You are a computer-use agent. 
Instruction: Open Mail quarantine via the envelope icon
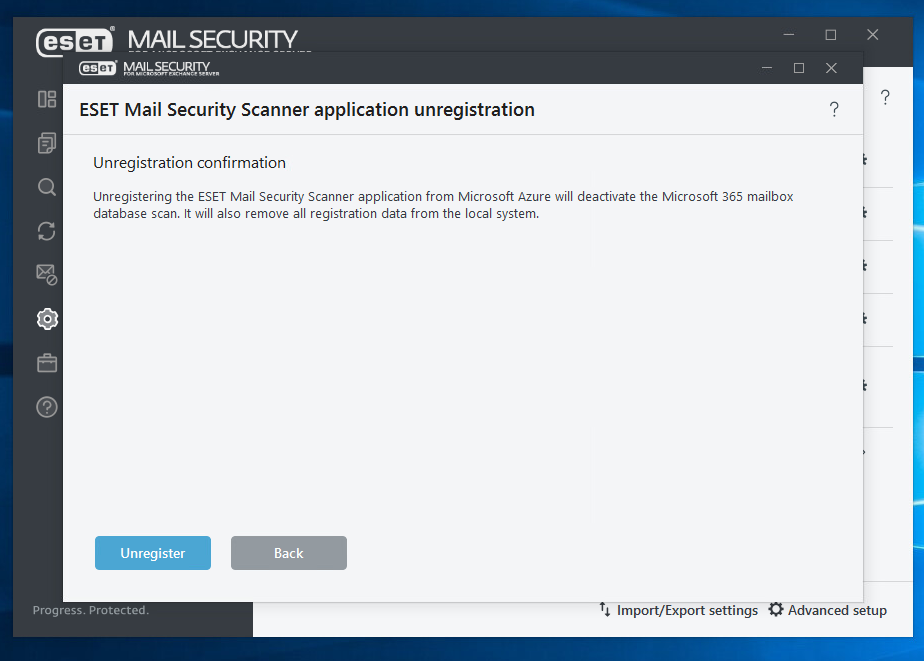point(46,275)
